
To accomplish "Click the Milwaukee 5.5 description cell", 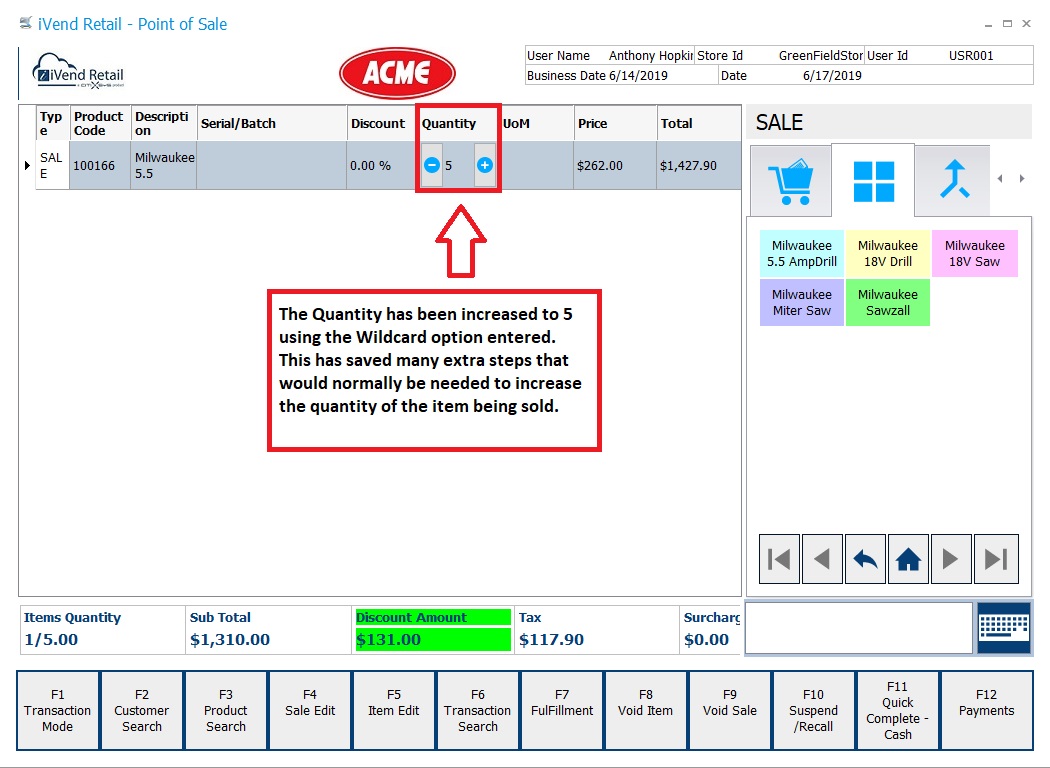I will 164,165.
